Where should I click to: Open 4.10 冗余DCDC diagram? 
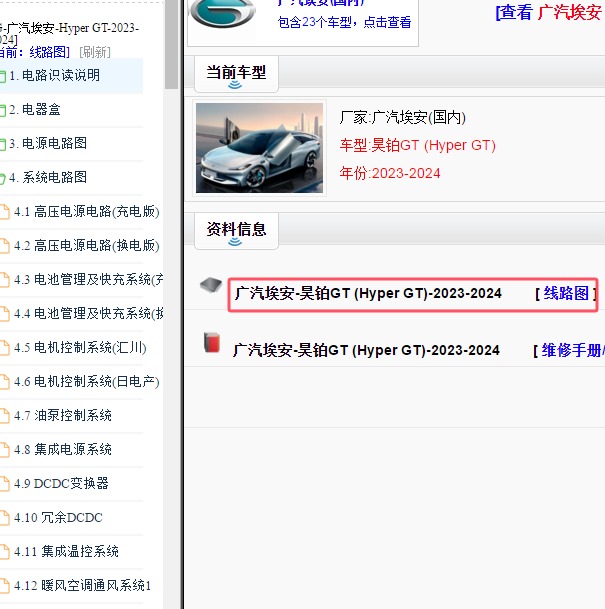tap(58, 517)
